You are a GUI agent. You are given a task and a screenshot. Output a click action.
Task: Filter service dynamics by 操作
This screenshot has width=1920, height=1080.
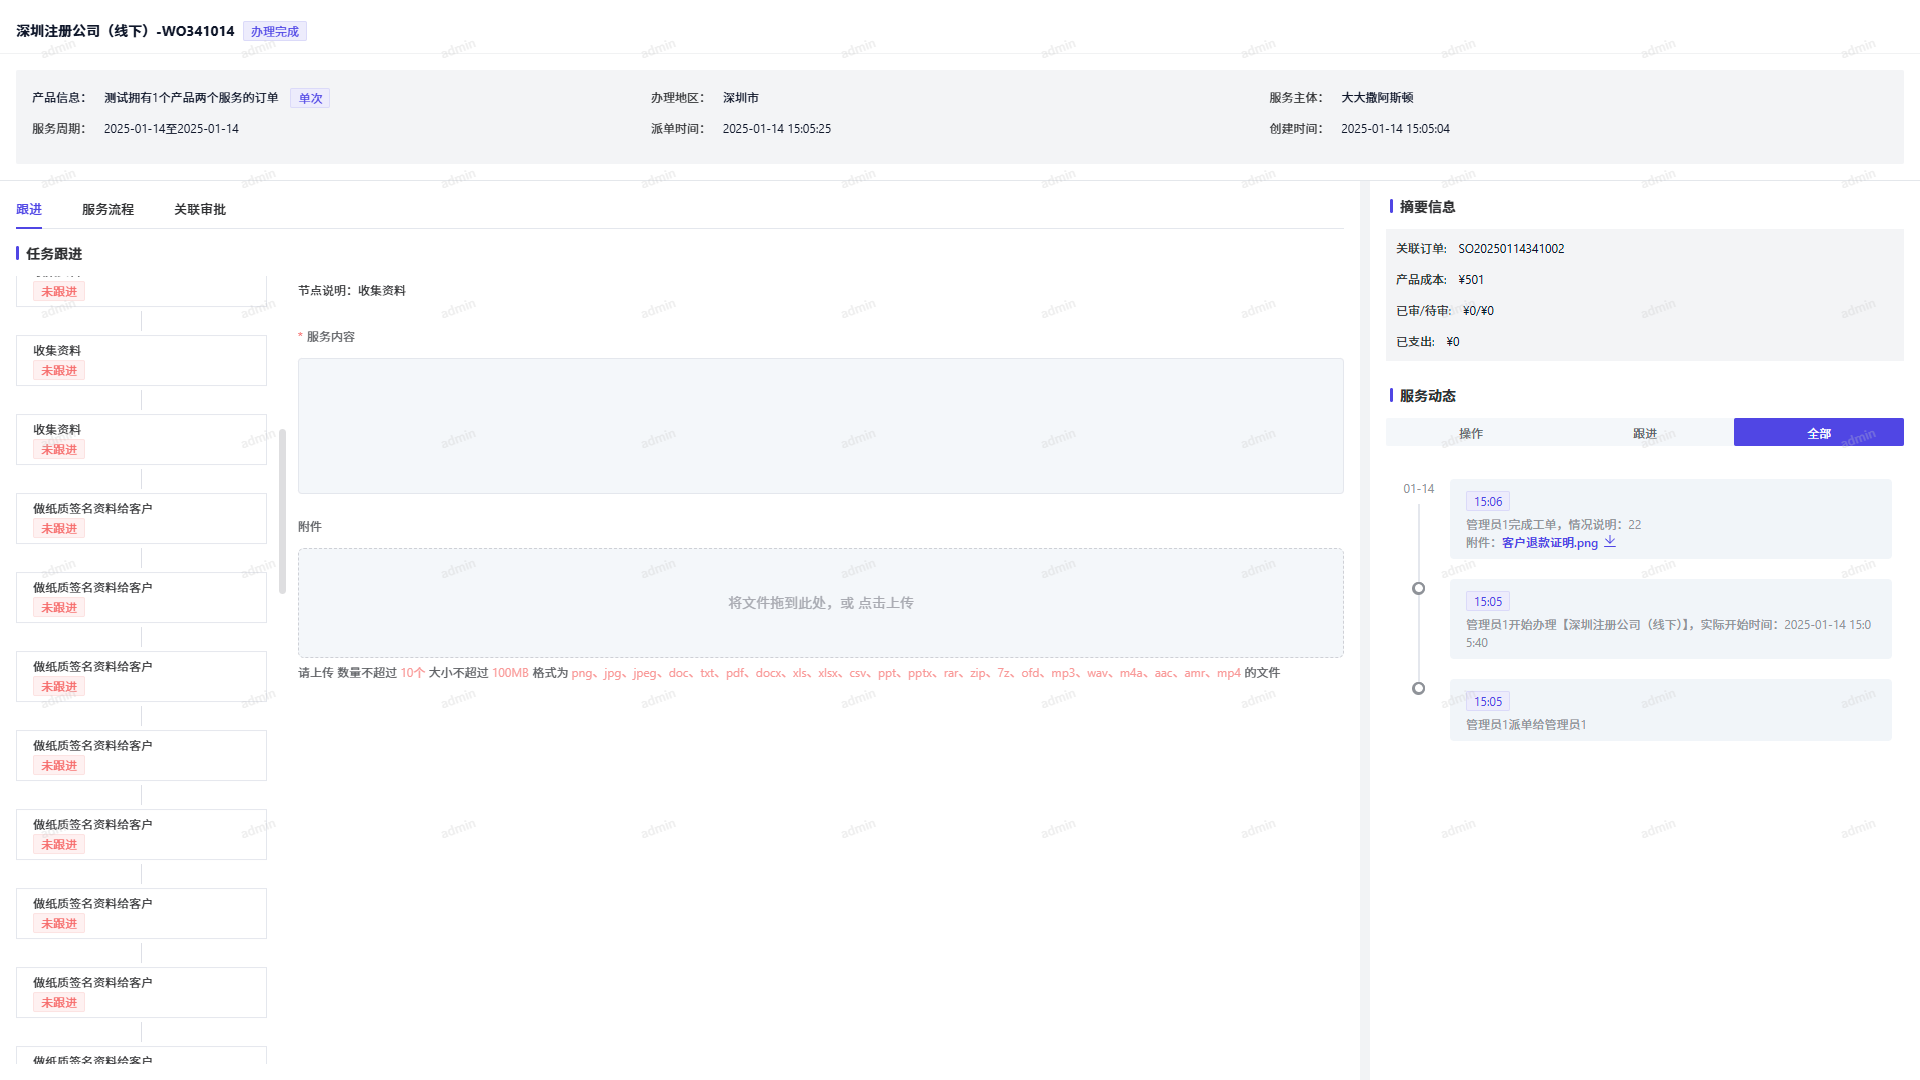1471,433
